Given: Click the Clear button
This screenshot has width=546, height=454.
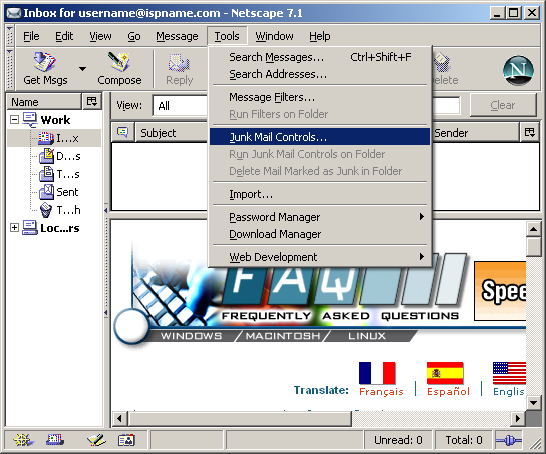Looking at the screenshot, I should [x=503, y=105].
